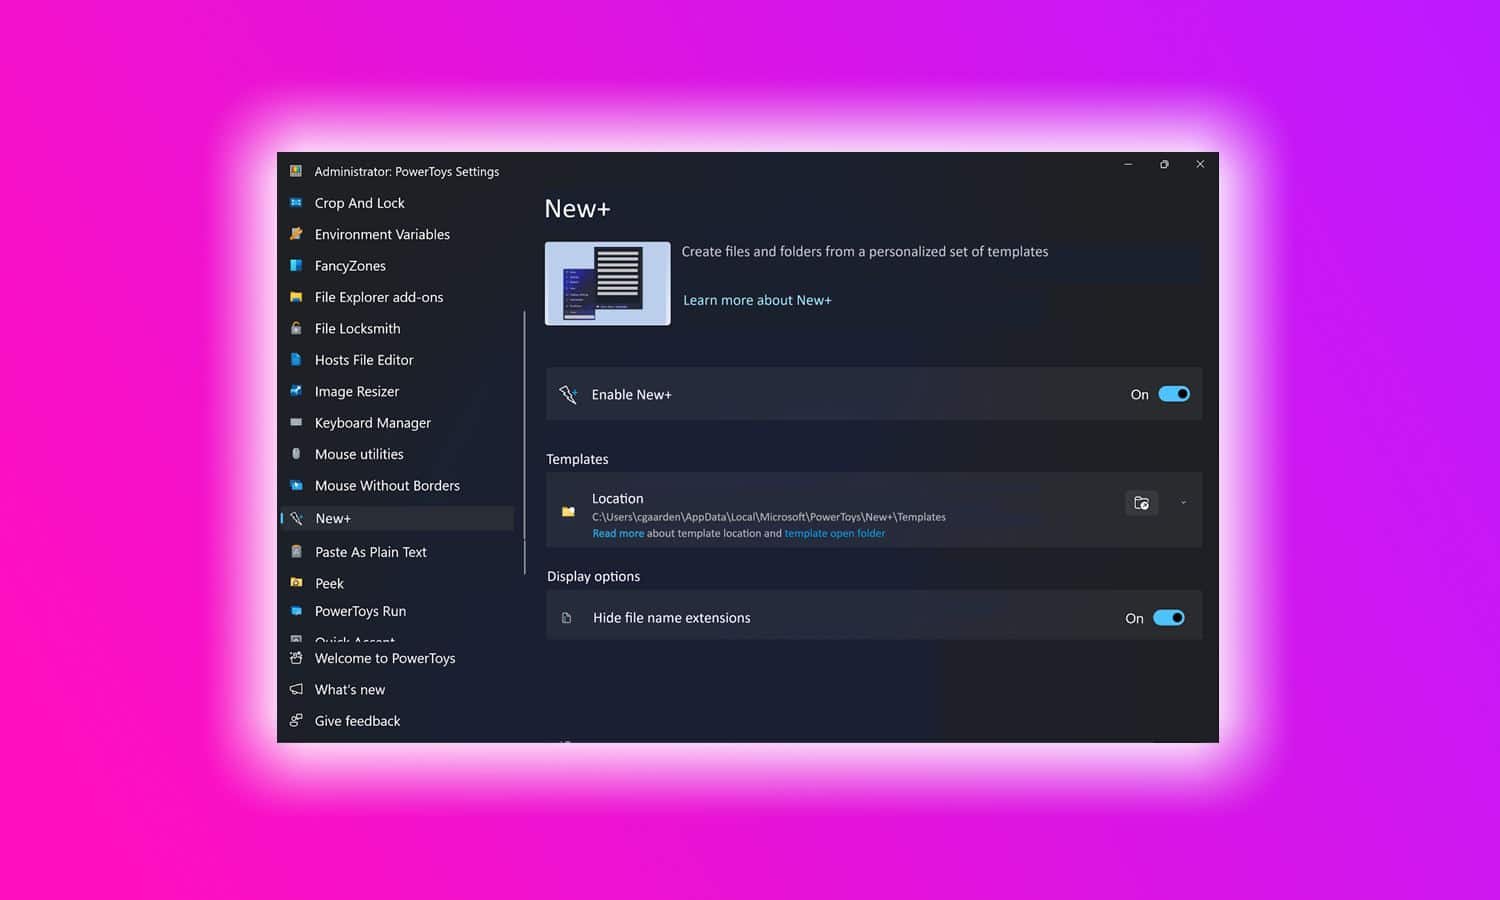
Task: Click the PowerToys app icon in title bar
Action: click(x=296, y=171)
